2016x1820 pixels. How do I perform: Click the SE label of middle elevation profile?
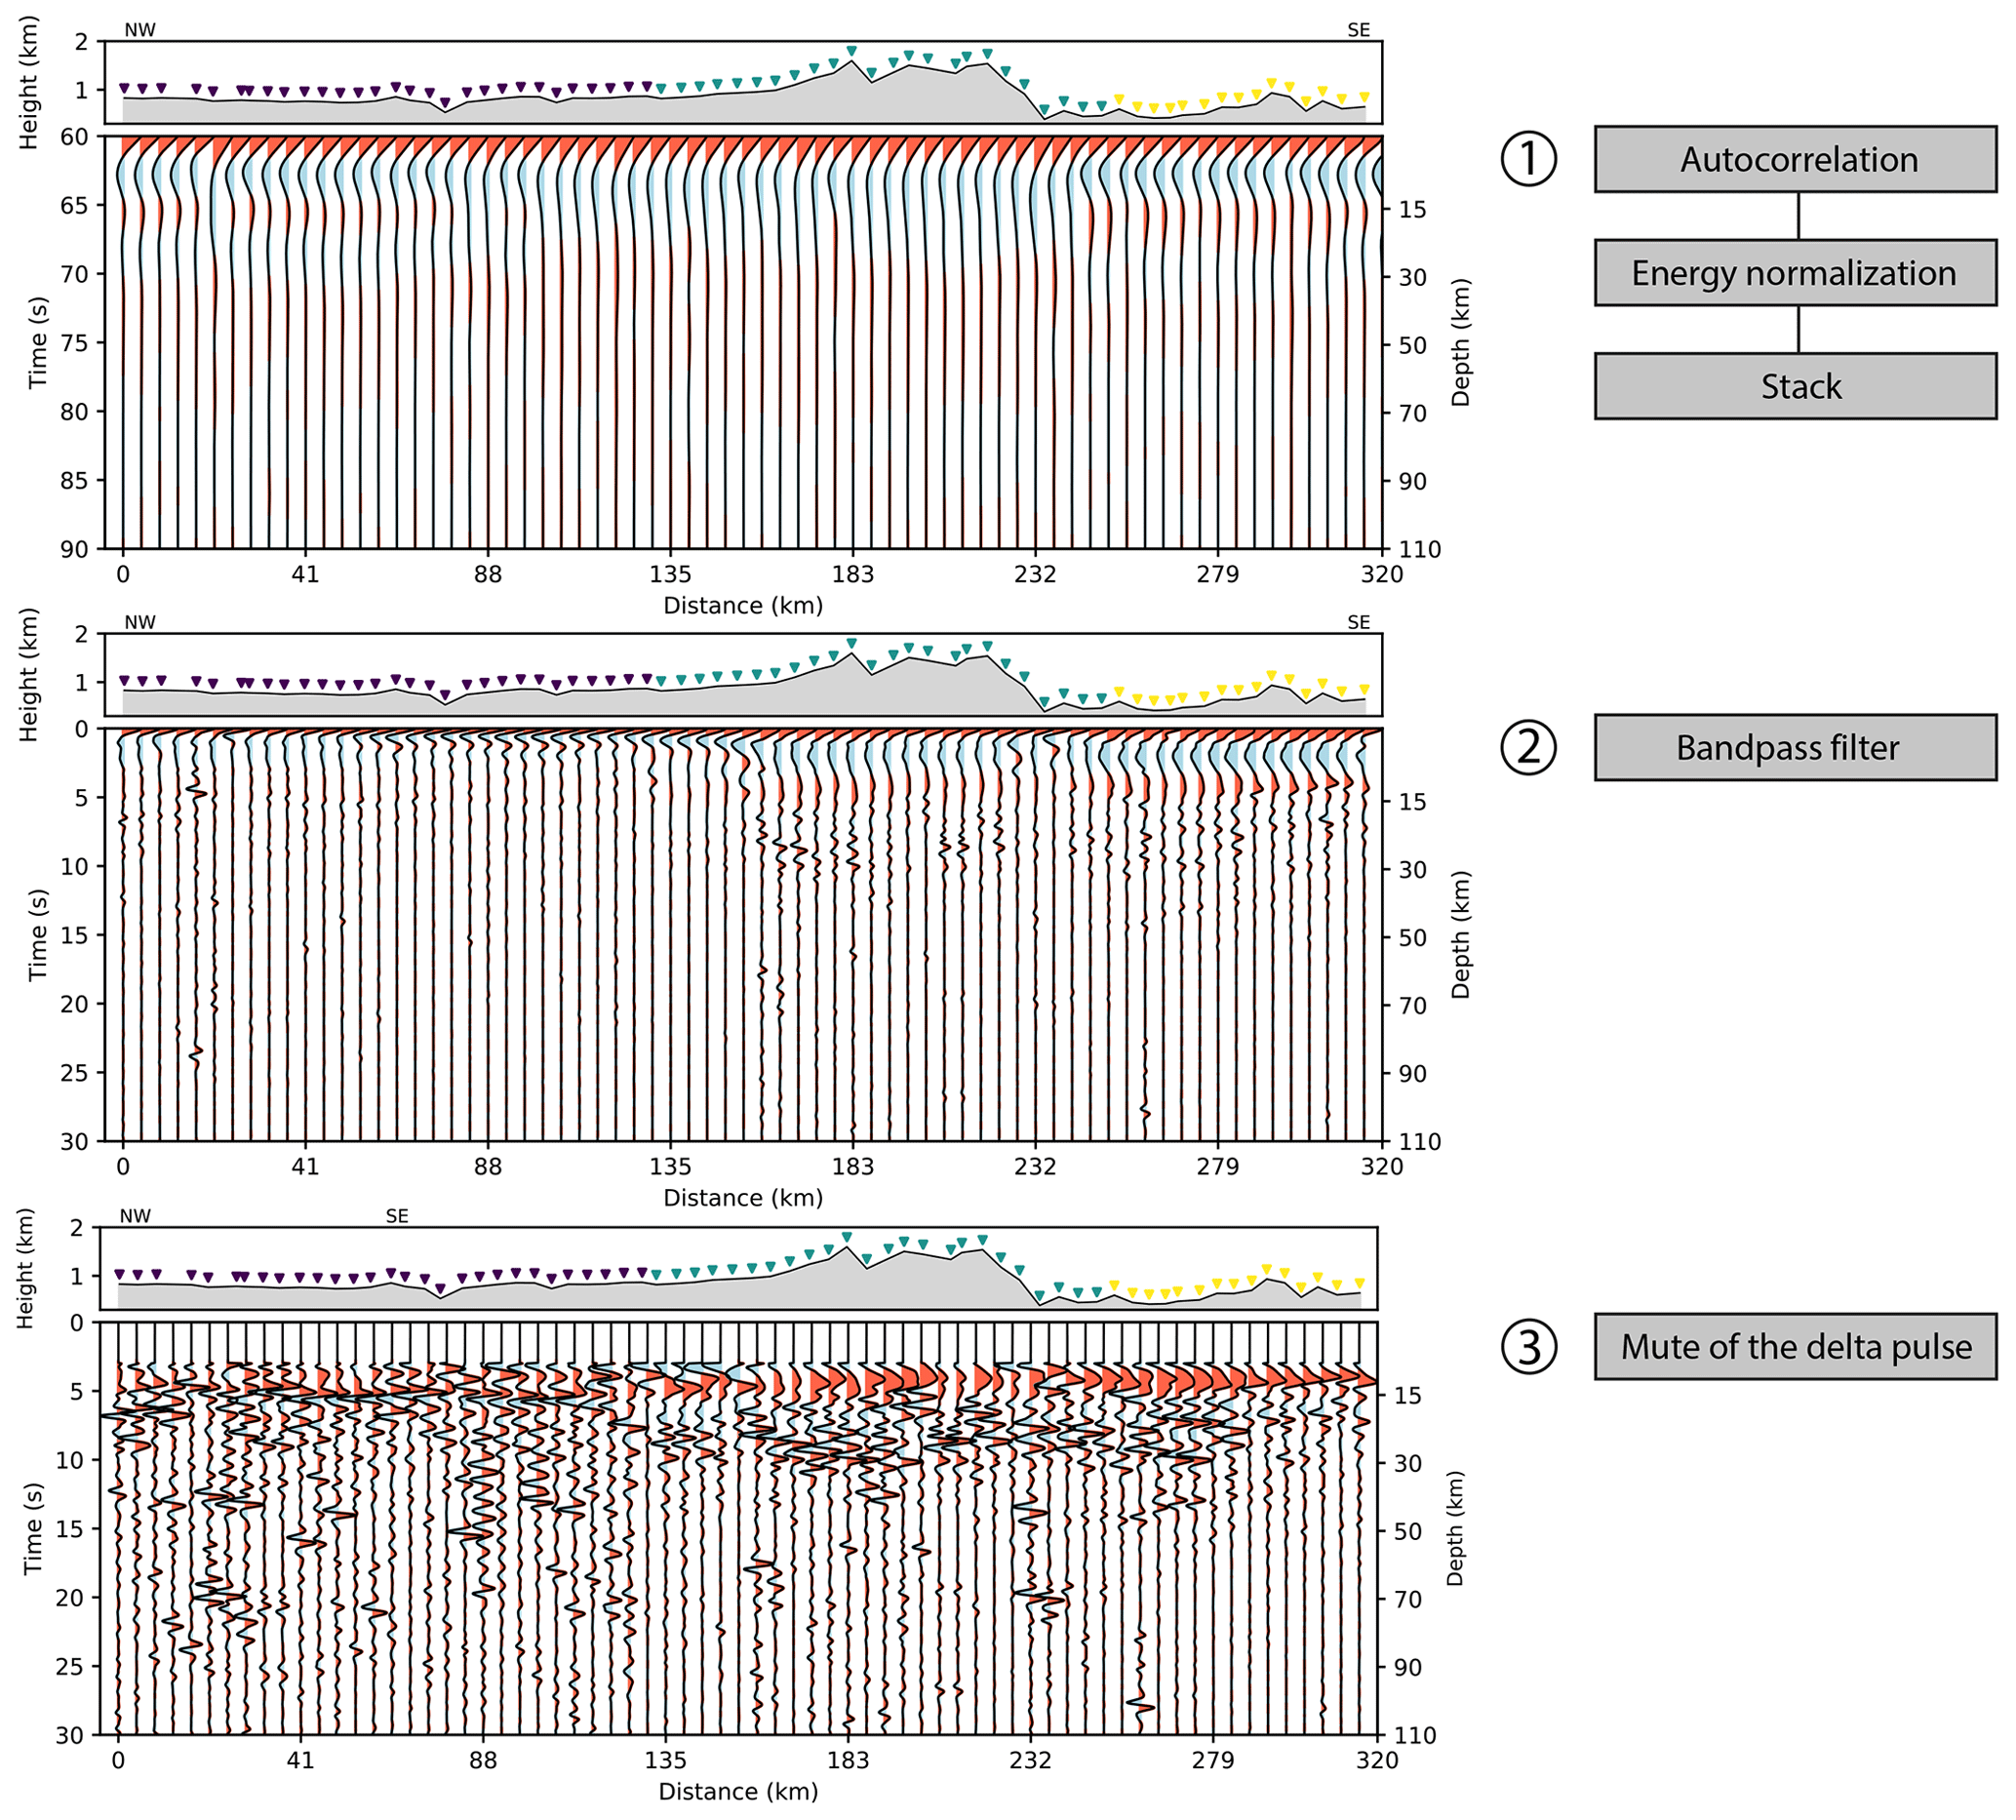pyautogui.click(x=1358, y=622)
